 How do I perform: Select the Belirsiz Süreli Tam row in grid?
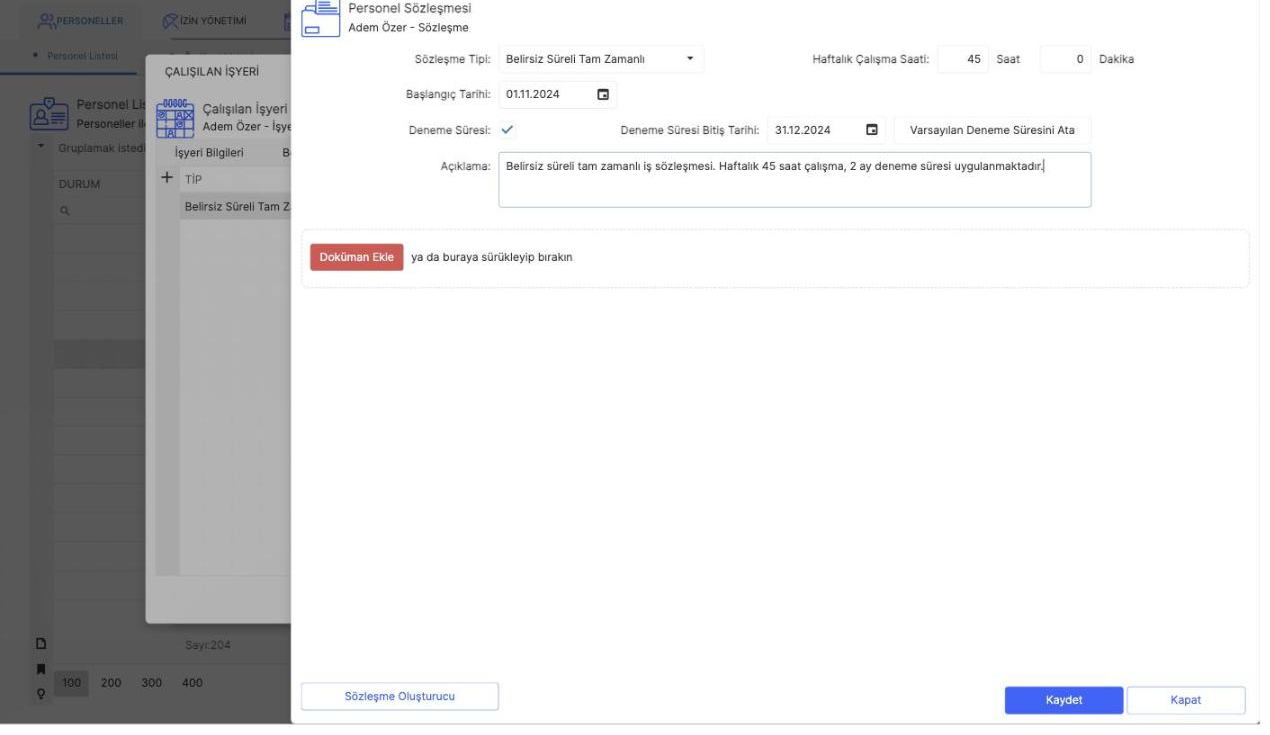[x=236, y=206]
